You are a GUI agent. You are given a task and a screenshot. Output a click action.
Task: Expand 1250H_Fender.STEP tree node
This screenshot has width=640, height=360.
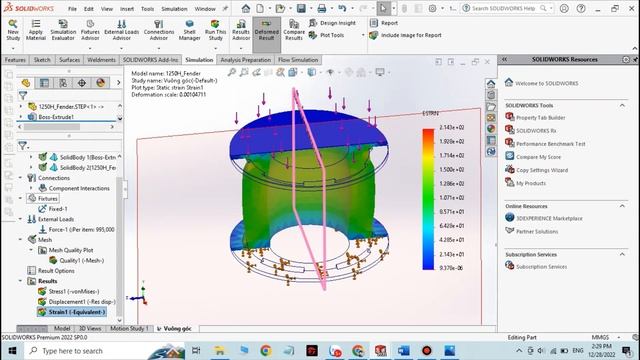point(21,106)
